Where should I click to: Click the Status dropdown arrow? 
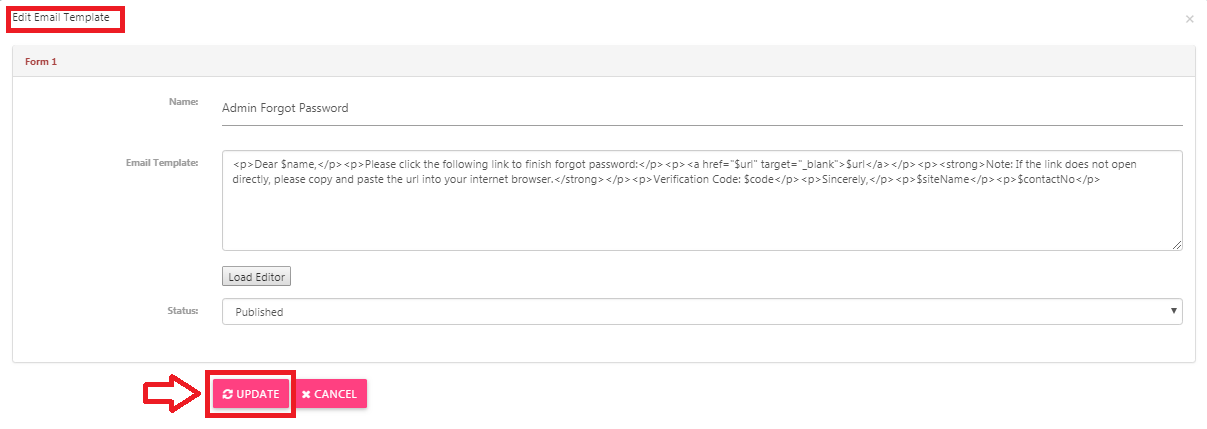1173,312
